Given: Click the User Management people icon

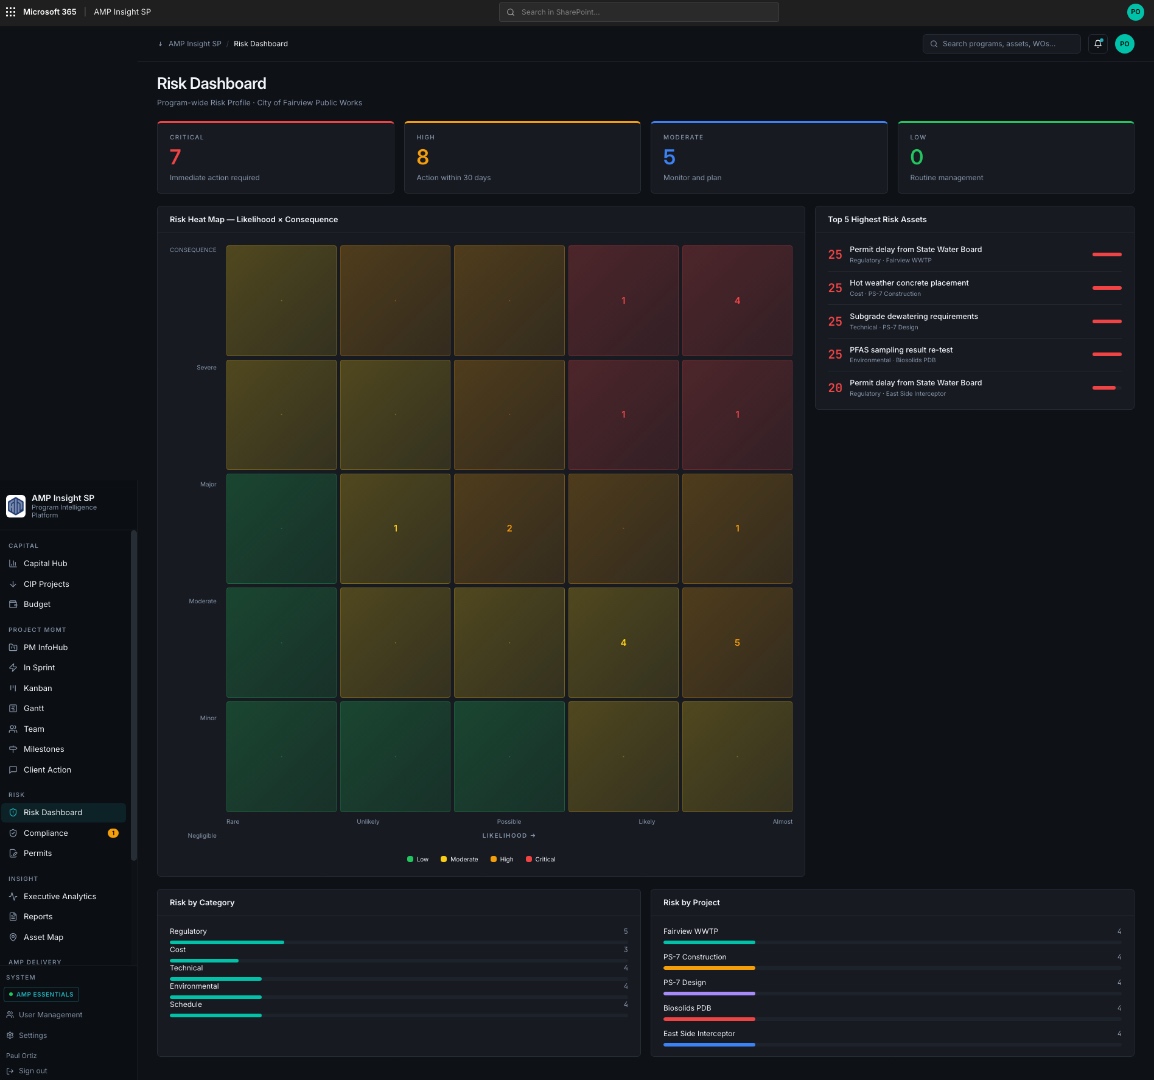Looking at the screenshot, I should tap(10, 1014).
